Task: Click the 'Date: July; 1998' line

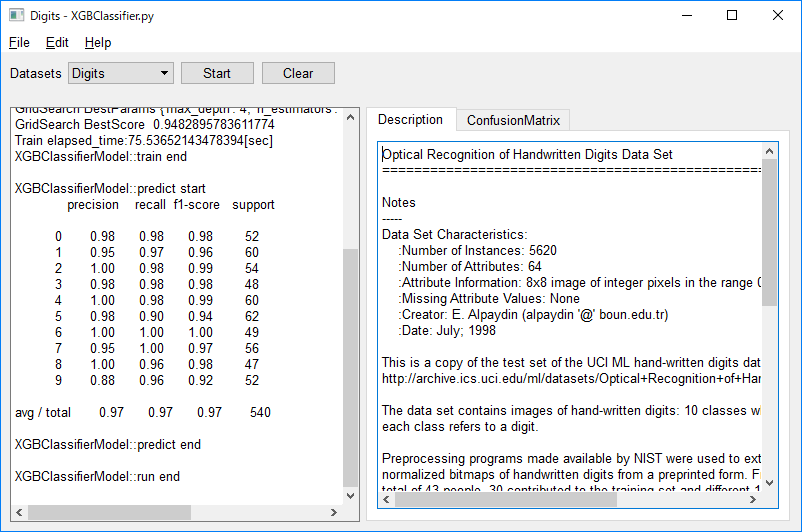Action: (447, 330)
